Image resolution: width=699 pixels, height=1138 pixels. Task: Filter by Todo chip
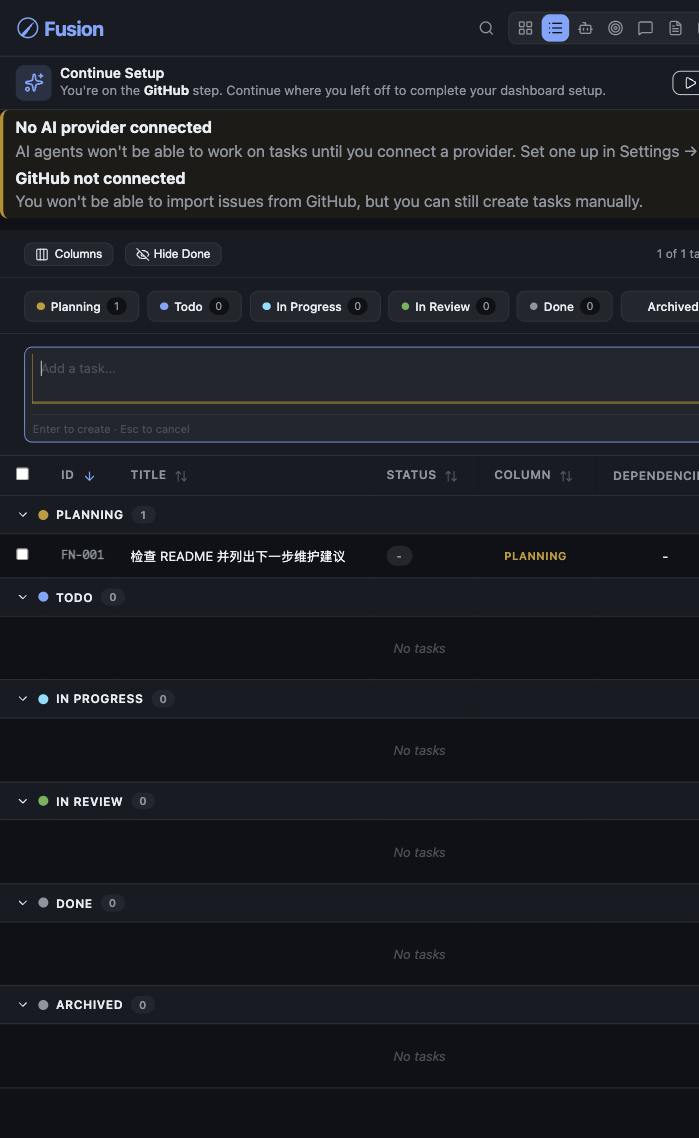(195, 306)
